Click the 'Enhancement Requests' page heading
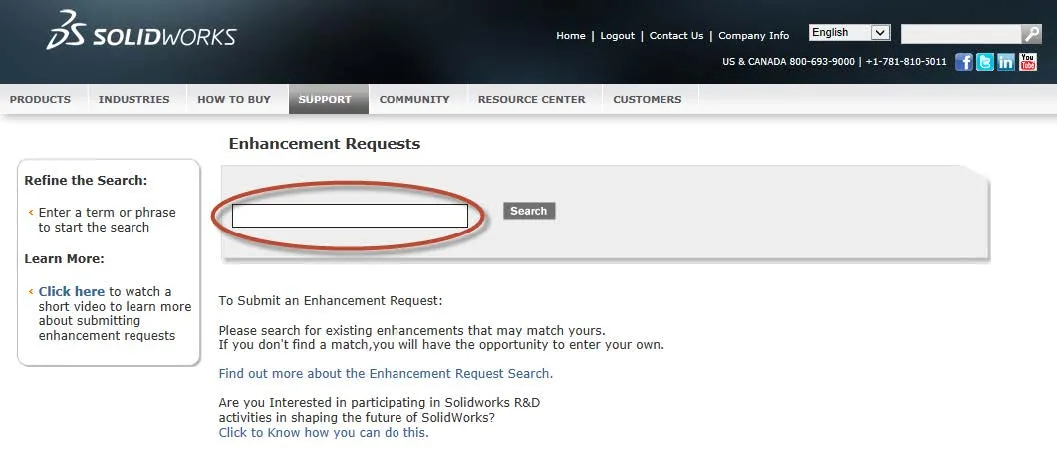Image resolution: width=1057 pixels, height=464 pixels. 324,144
